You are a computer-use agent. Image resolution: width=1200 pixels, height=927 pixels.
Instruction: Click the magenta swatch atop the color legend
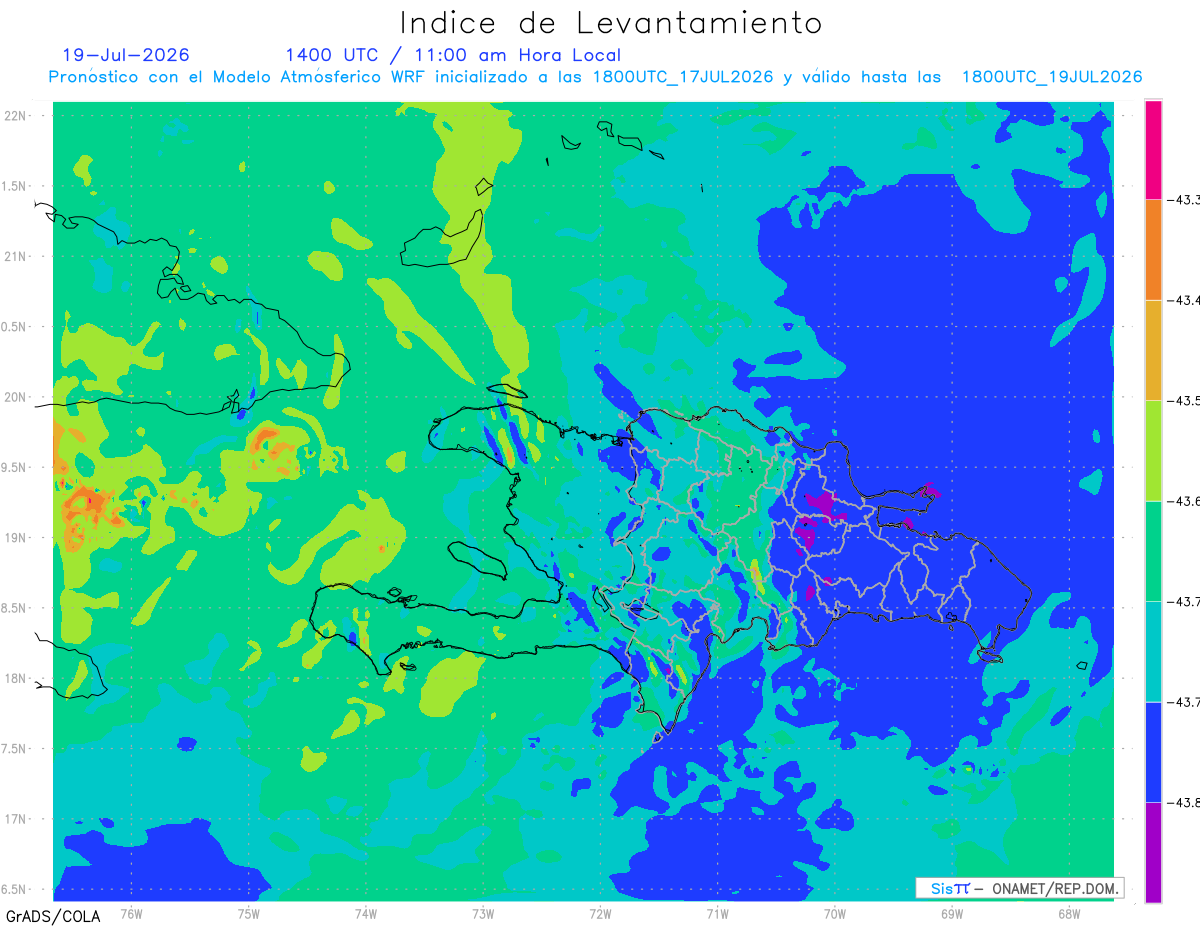pos(1153,149)
